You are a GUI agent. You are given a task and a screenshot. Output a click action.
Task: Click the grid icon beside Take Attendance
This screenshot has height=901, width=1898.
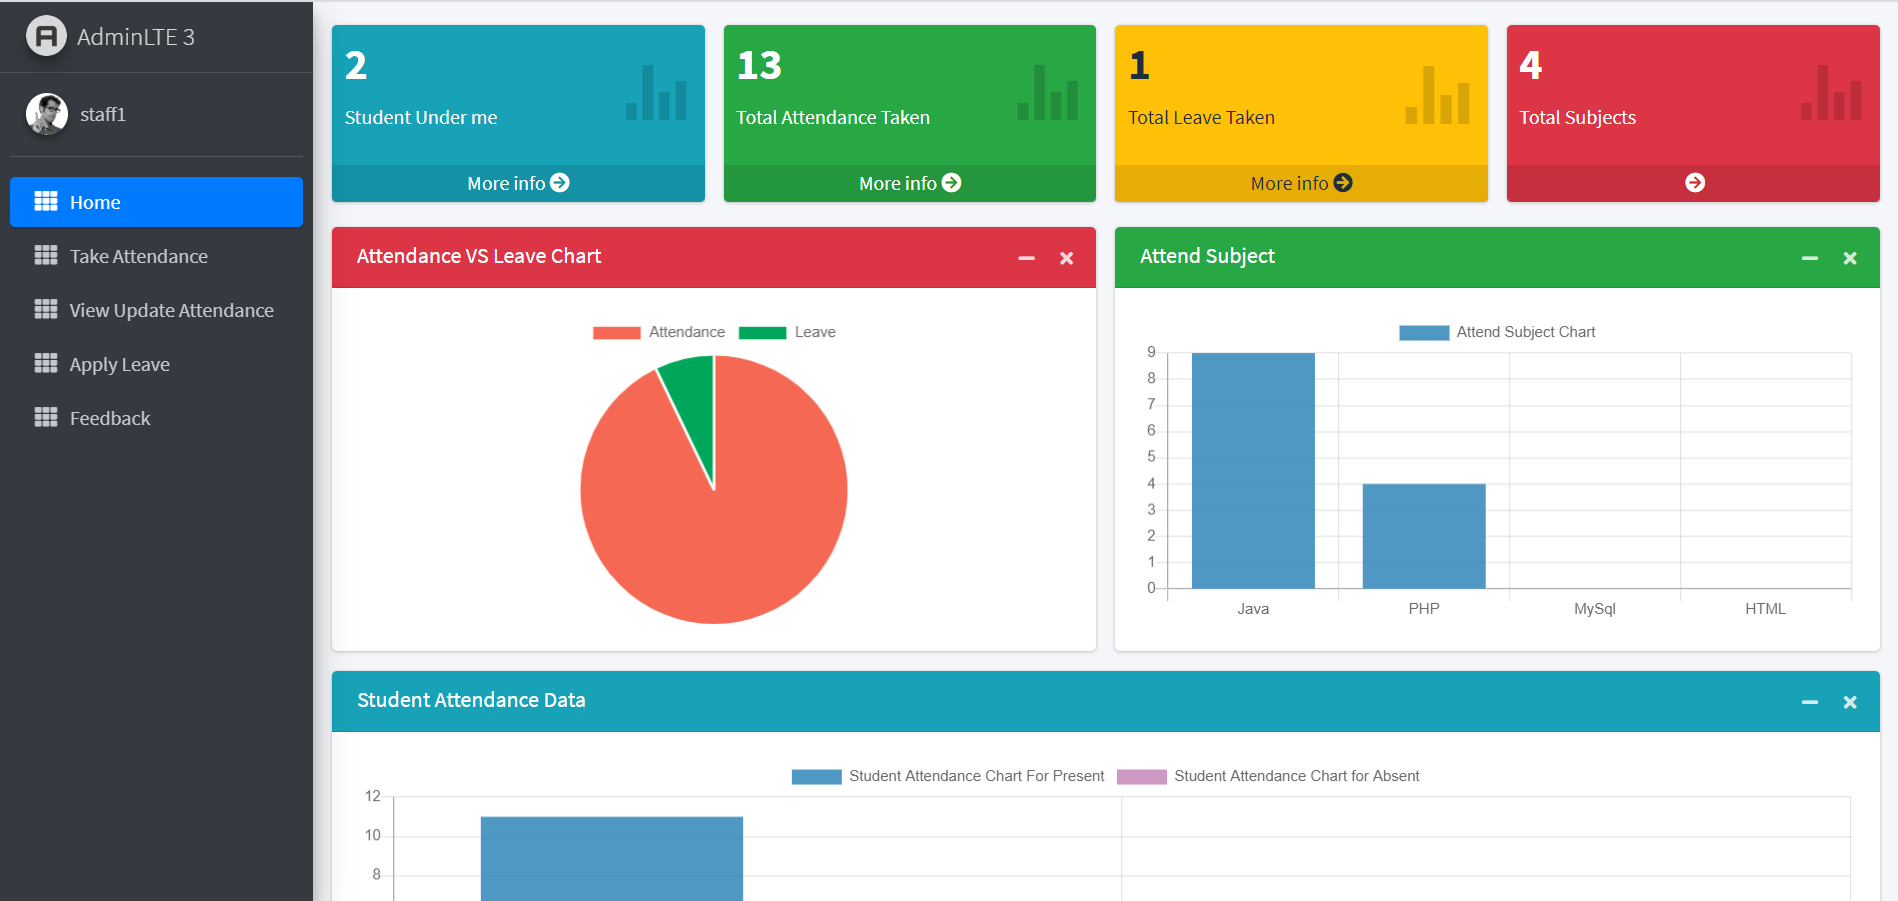pyautogui.click(x=46, y=256)
